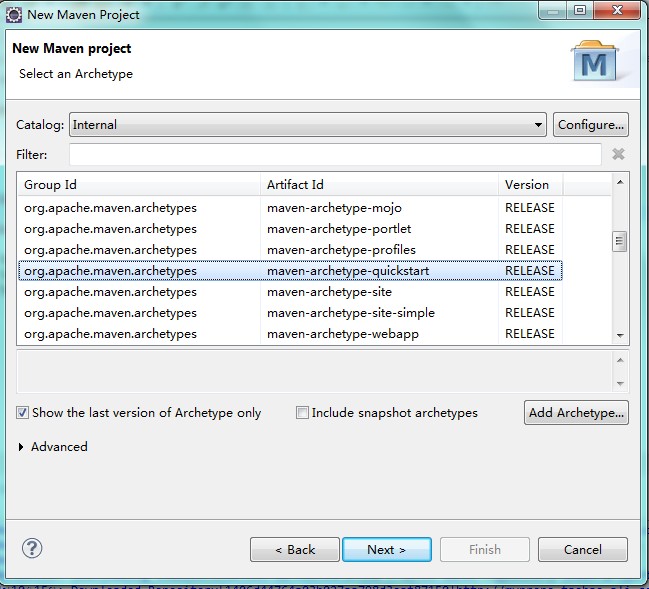
Task: Click description box scroll up arrow
Action: coord(620,360)
